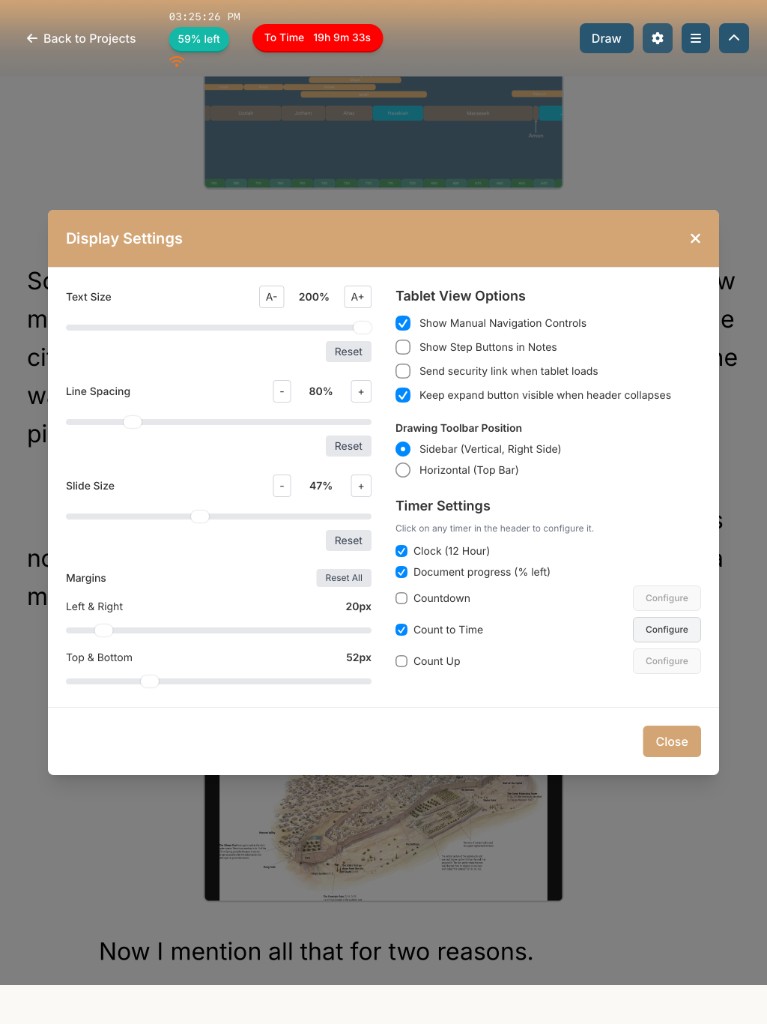Uncheck Keep expand button visible option

coord(403,395)
